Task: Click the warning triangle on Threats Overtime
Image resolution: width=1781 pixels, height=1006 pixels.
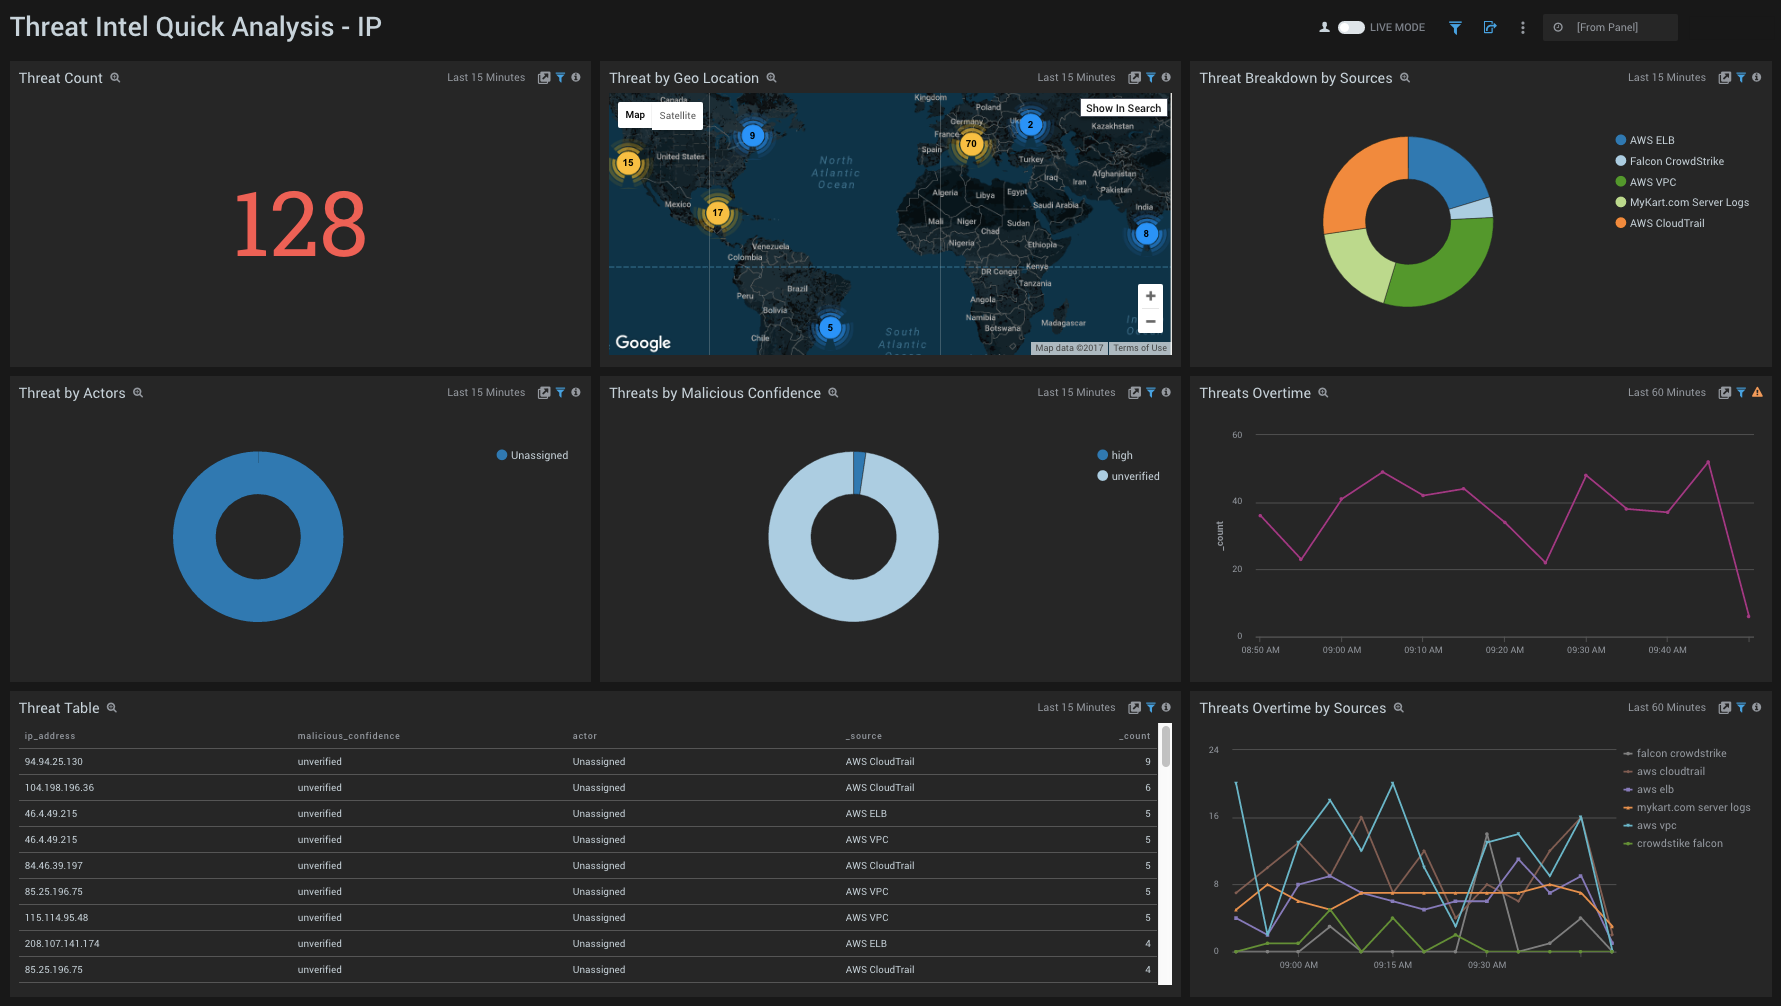Action: pos(1757,392)
